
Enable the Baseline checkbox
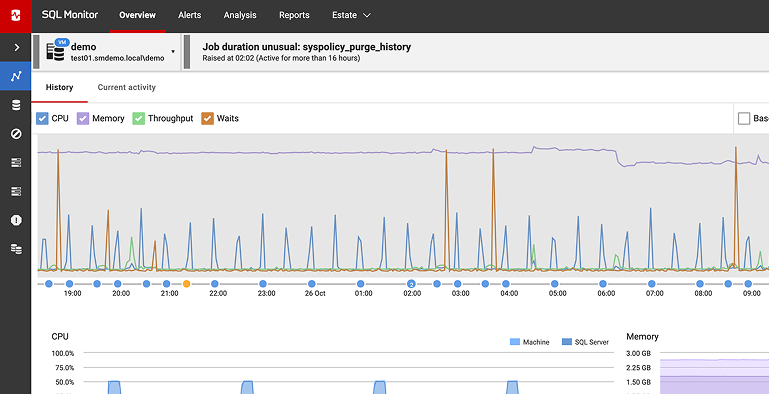click(x=744, y=118)
